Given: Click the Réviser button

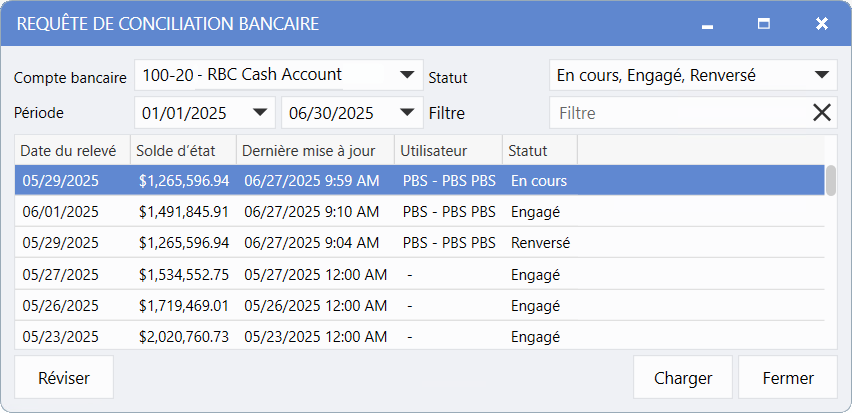Looking at the screenshot, I should point(64,378).
